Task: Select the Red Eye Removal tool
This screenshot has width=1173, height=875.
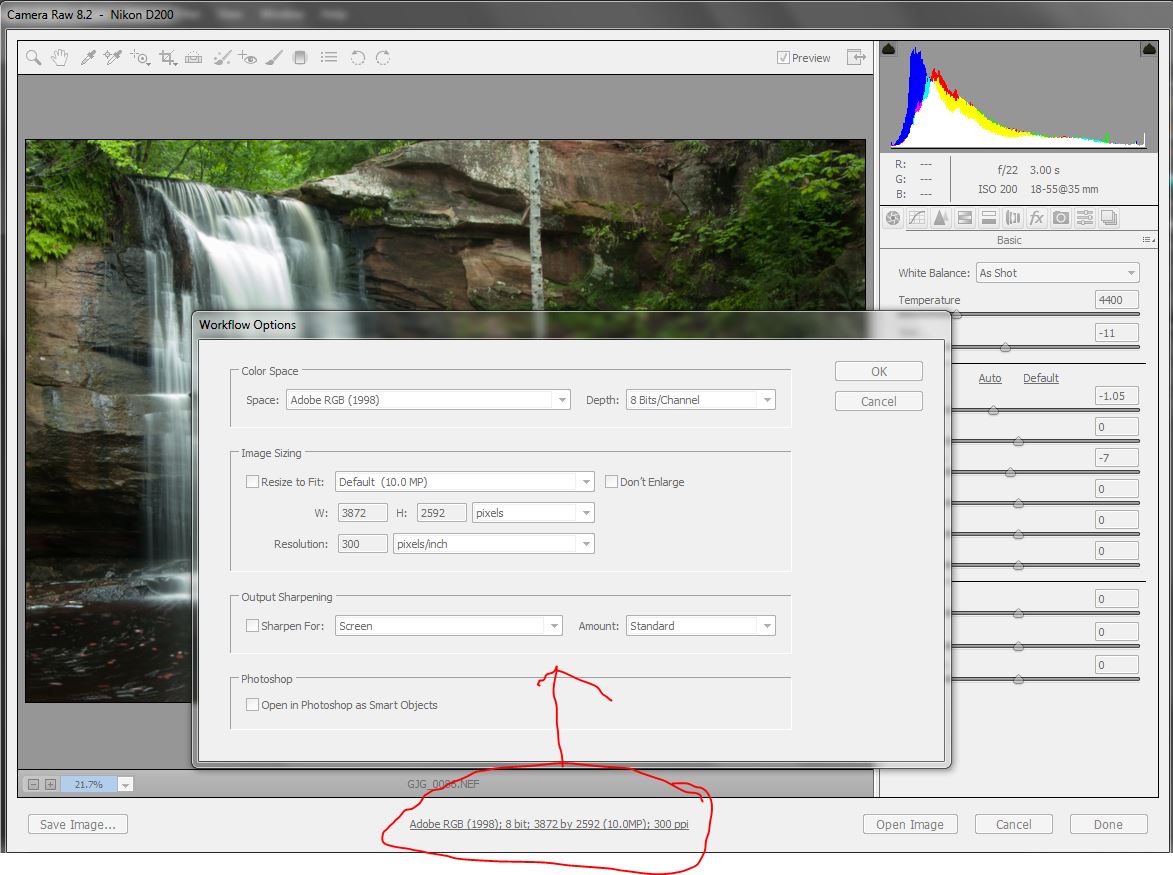Action: point(248,58)
